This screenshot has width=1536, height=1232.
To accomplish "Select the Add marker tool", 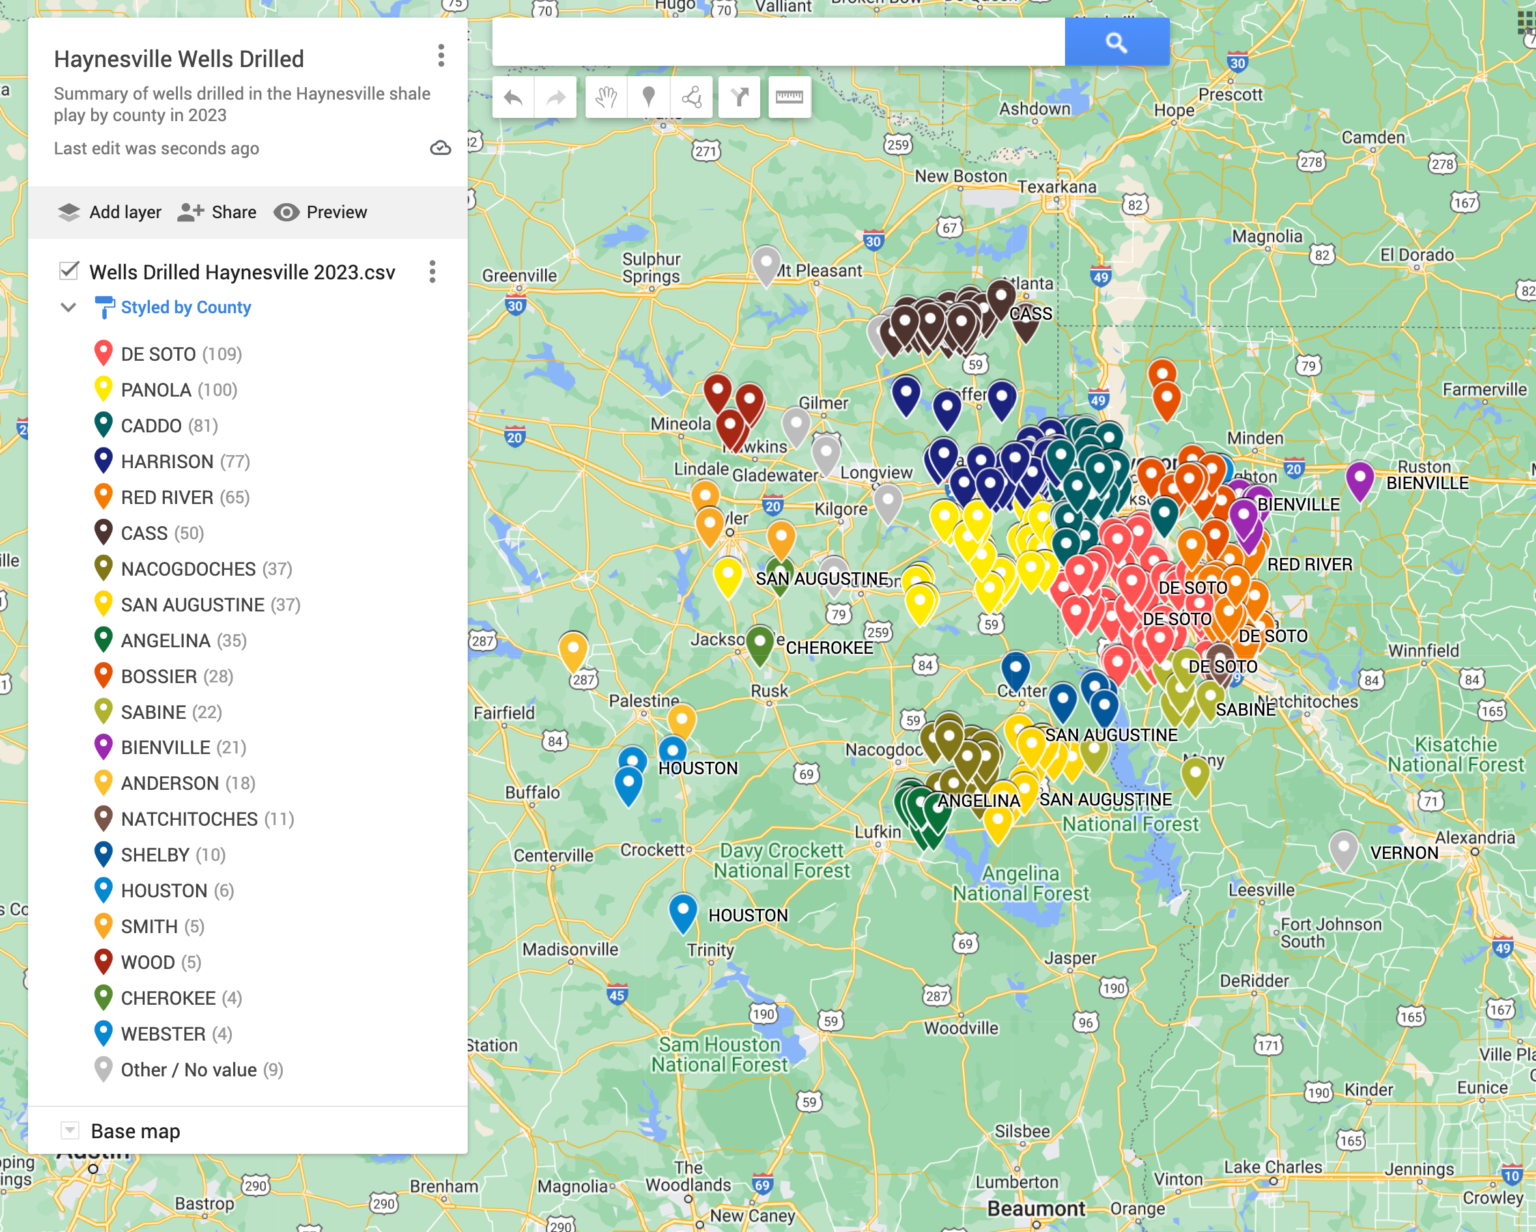I will tap(649, 97).
